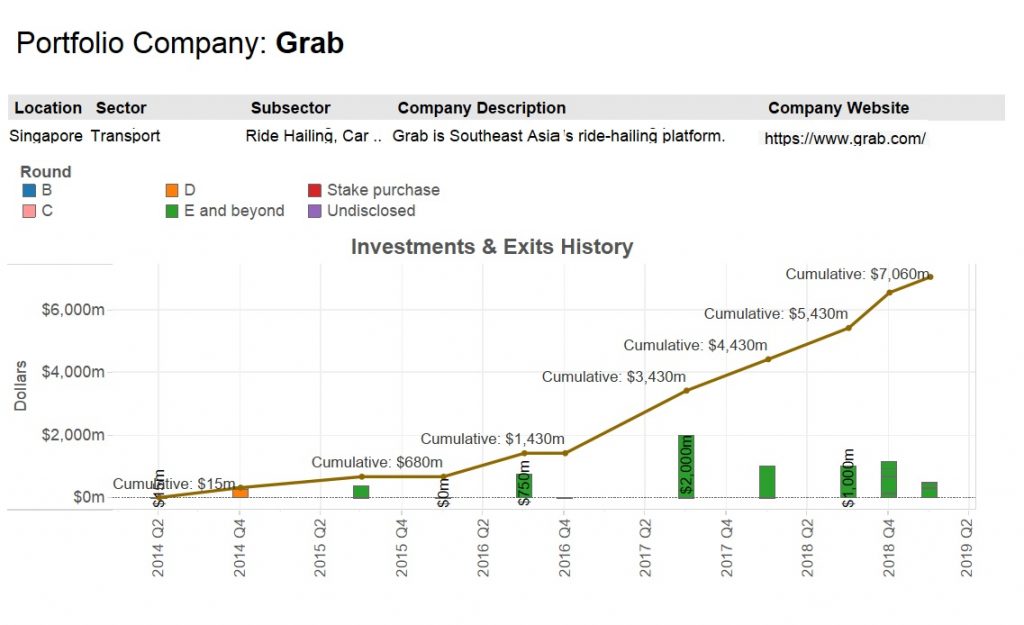Click the Location column header
1024x625 pixels.
pyautogui.click(x=48, y=108)
